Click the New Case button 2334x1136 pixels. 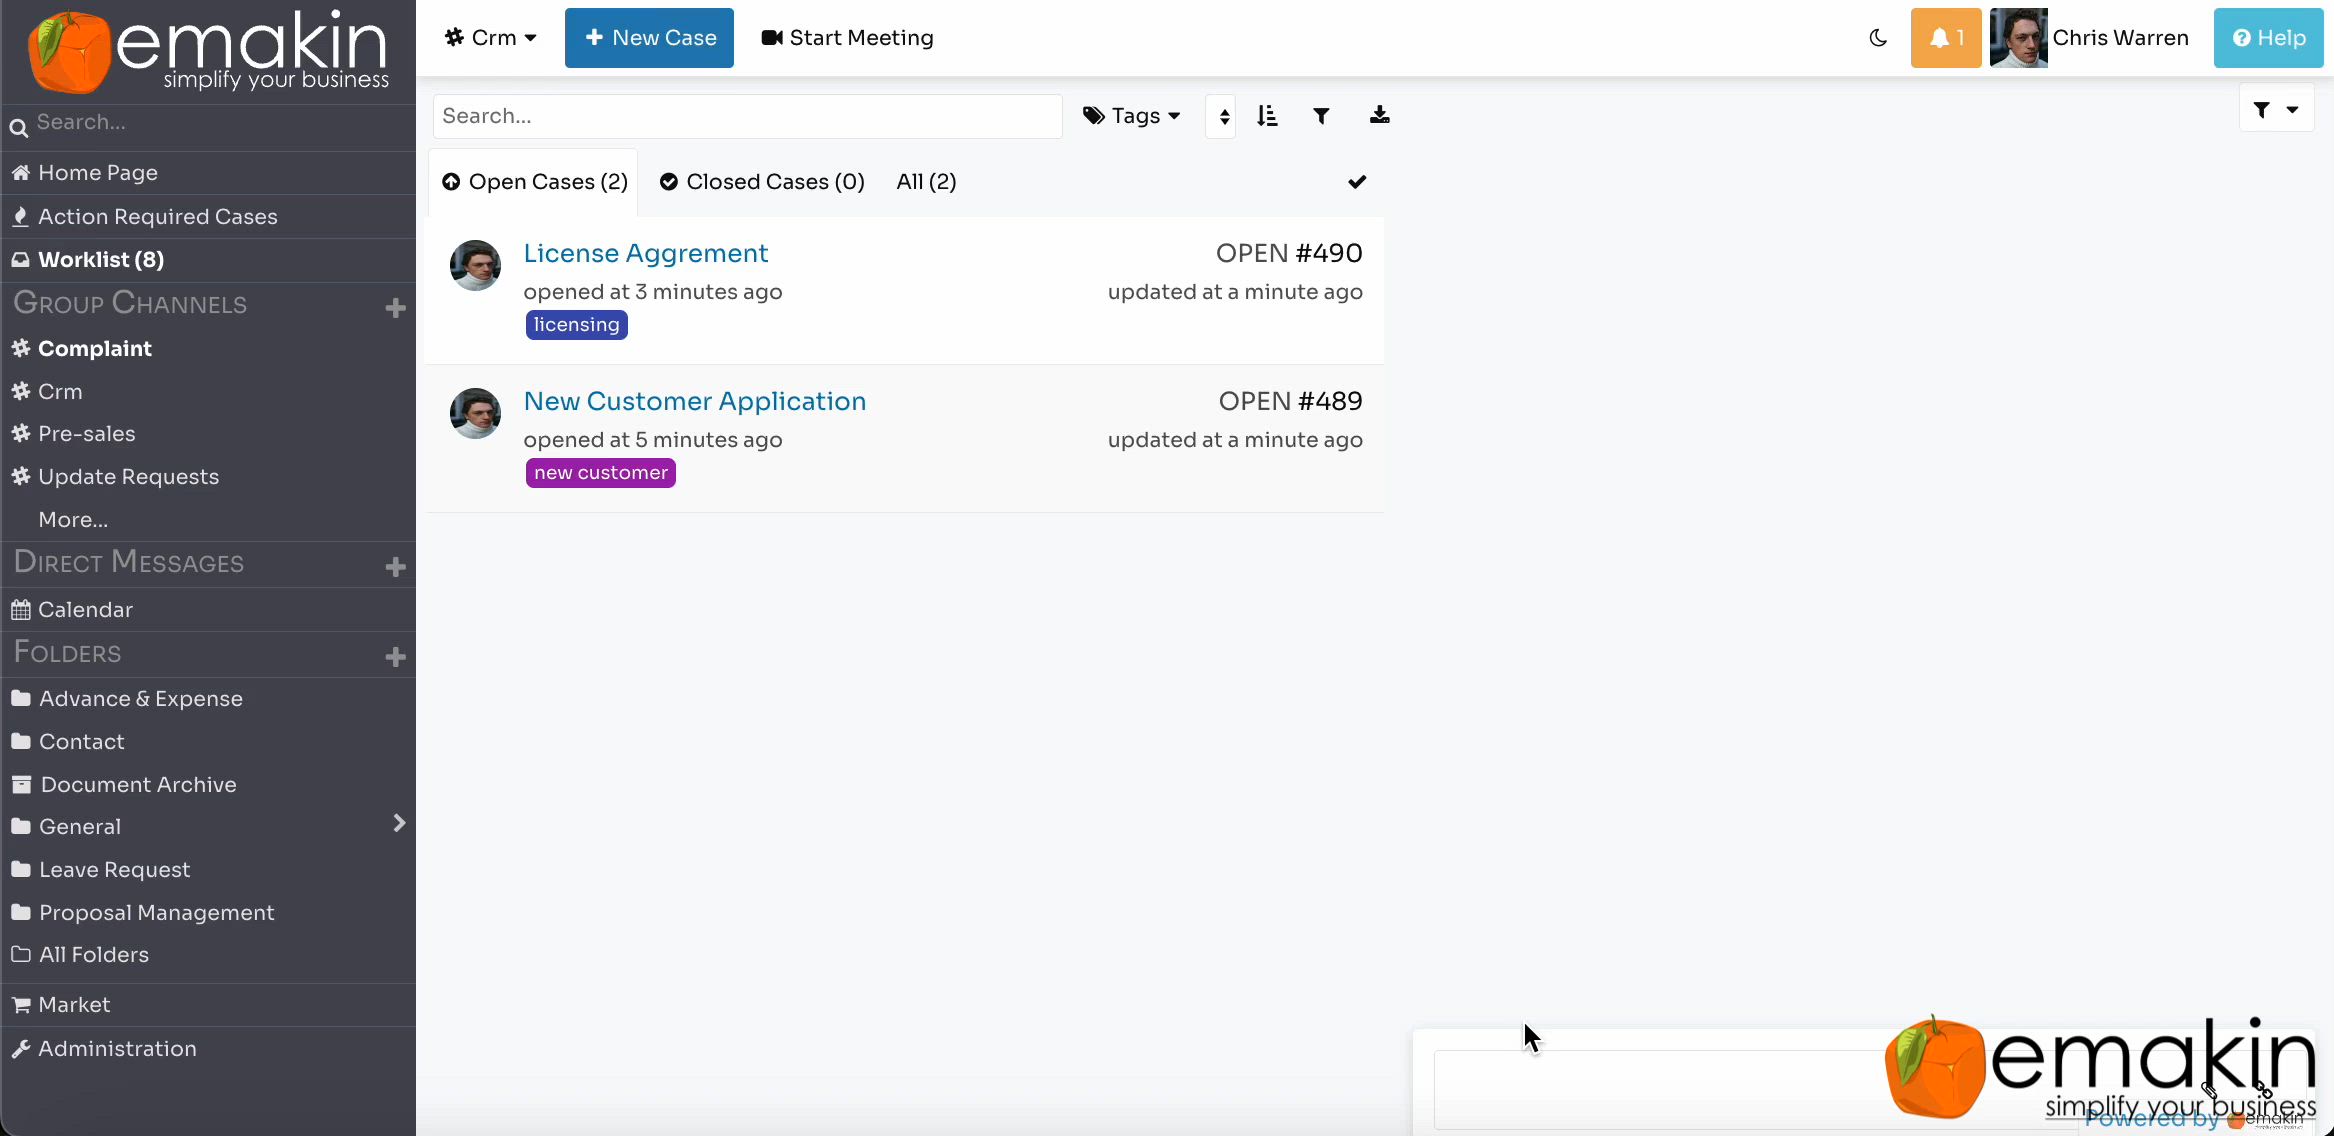point(649,38)
